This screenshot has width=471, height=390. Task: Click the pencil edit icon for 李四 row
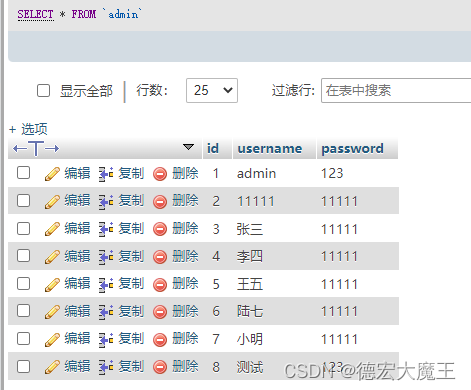52,257
